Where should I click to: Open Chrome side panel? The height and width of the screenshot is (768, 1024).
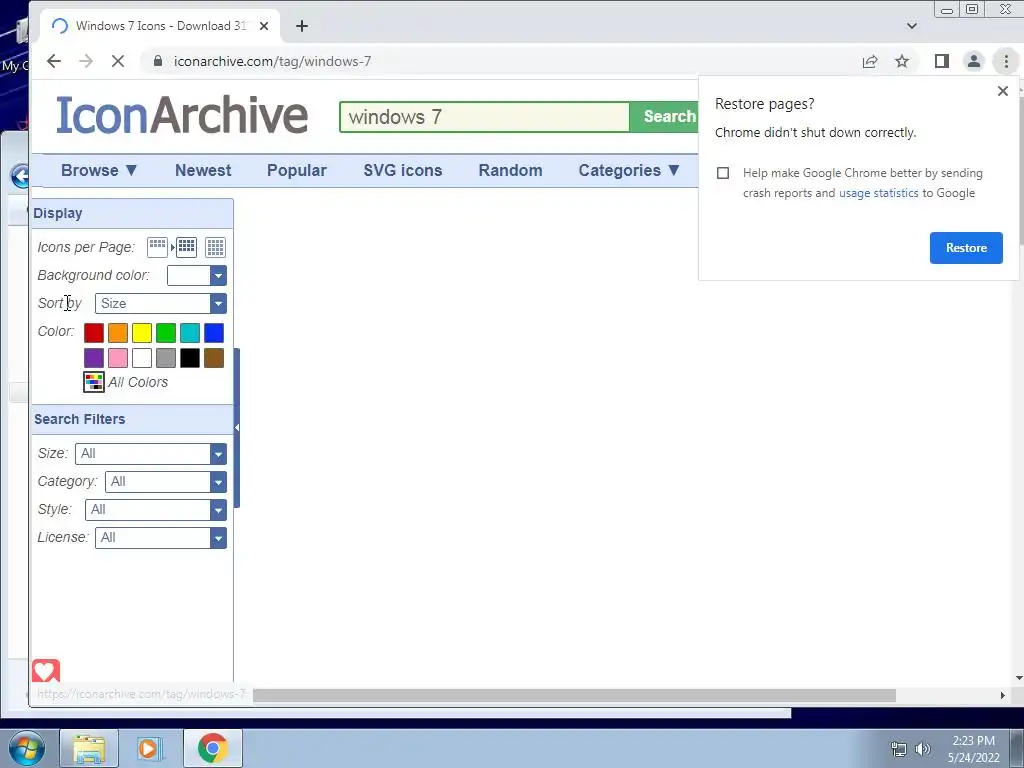(941, 61)
